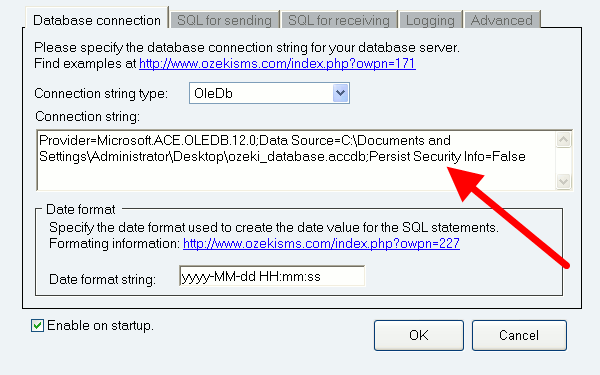Screen dimensions: 600x375
Task: Click the connection string scroll down arrow
Action: (x=563, y=181)
